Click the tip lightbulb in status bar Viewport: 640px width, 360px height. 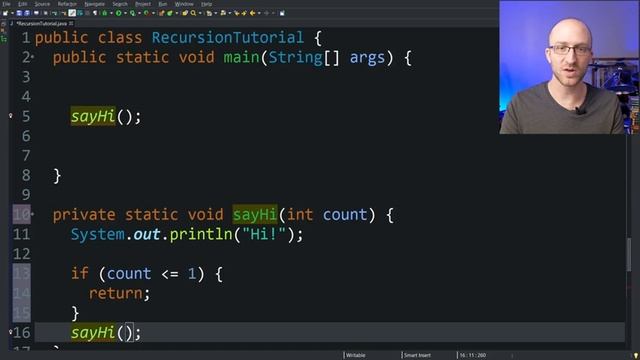click(x=636, y=356)
